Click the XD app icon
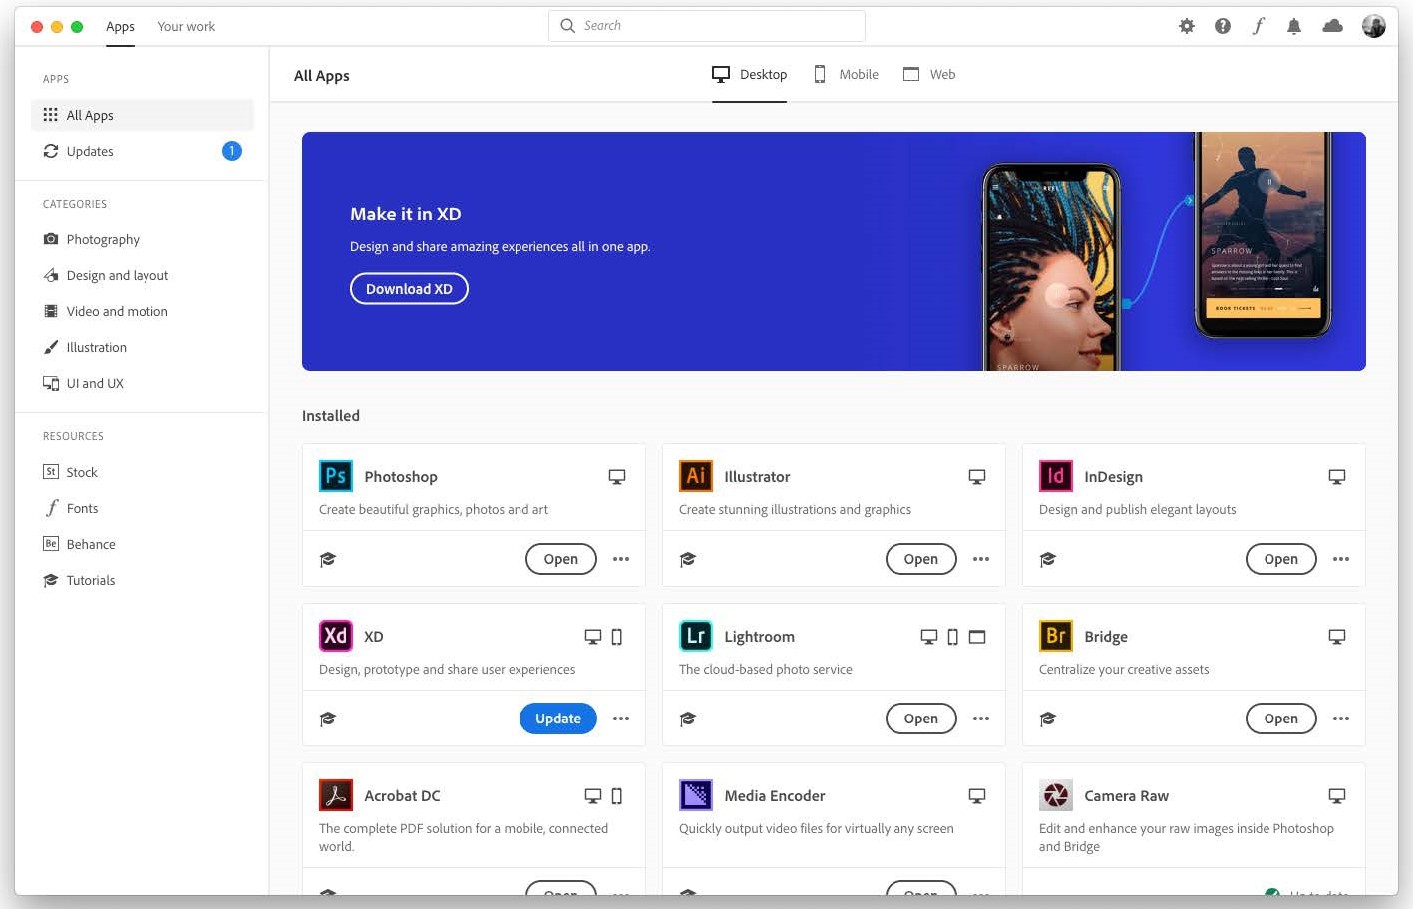 (x=336, y=636)
